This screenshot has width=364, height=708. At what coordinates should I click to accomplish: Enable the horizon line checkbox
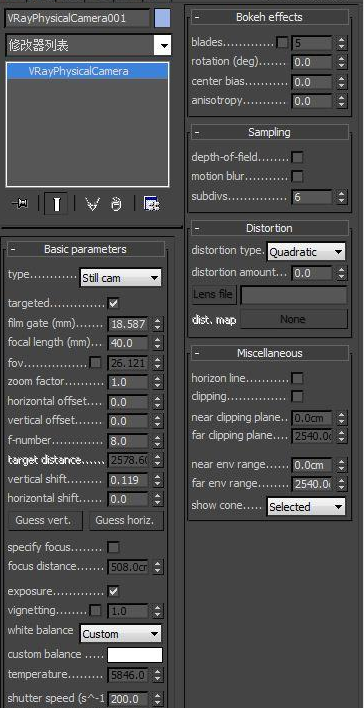pos(297,378)
